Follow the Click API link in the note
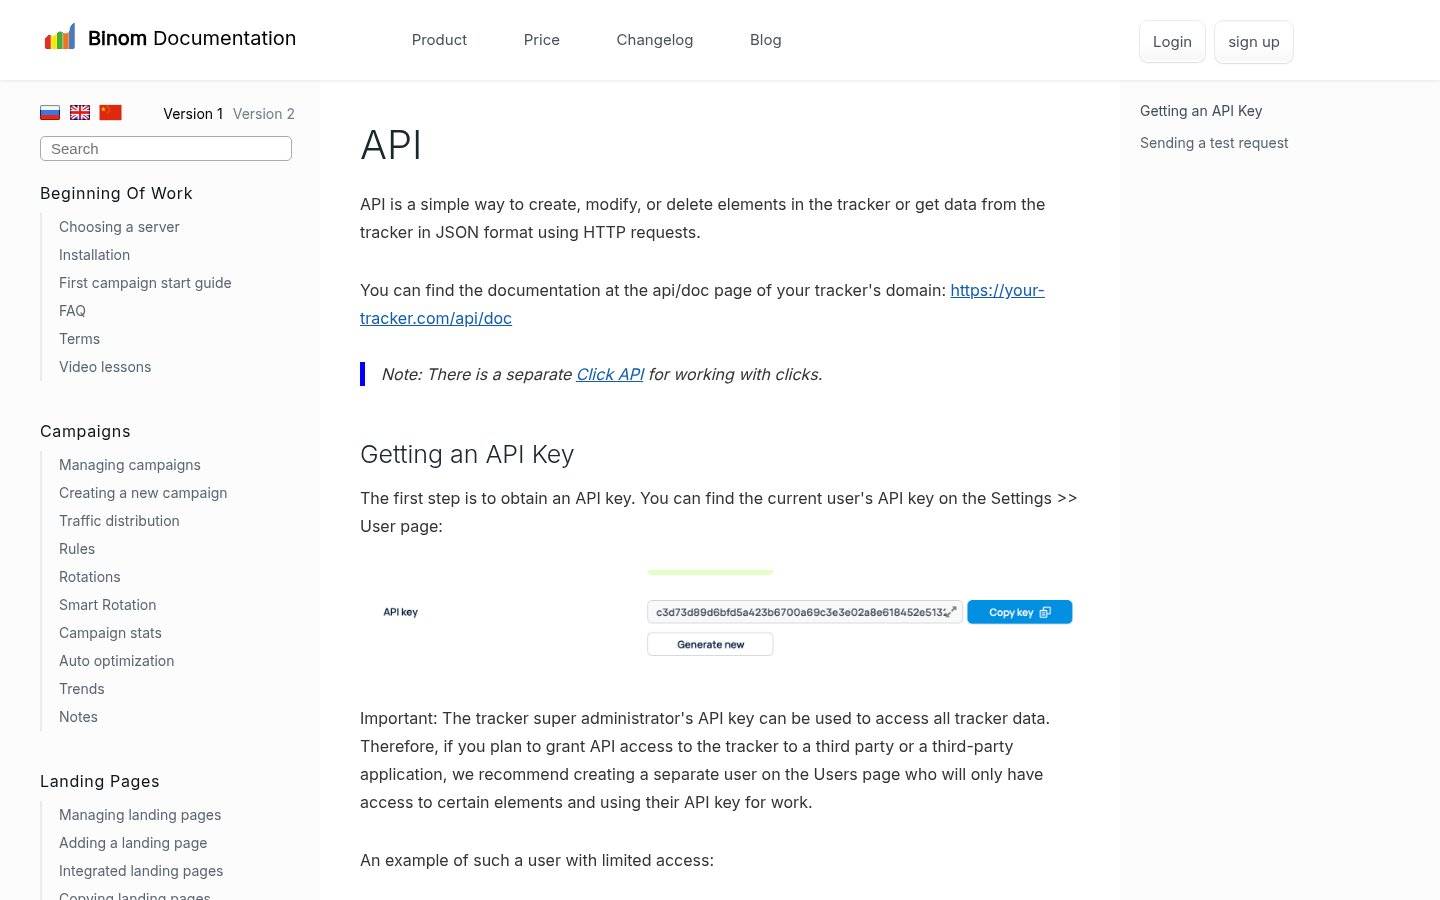The width and height of the screenshot is (1440, 900). pyautogui.click(x=610, y=374)
